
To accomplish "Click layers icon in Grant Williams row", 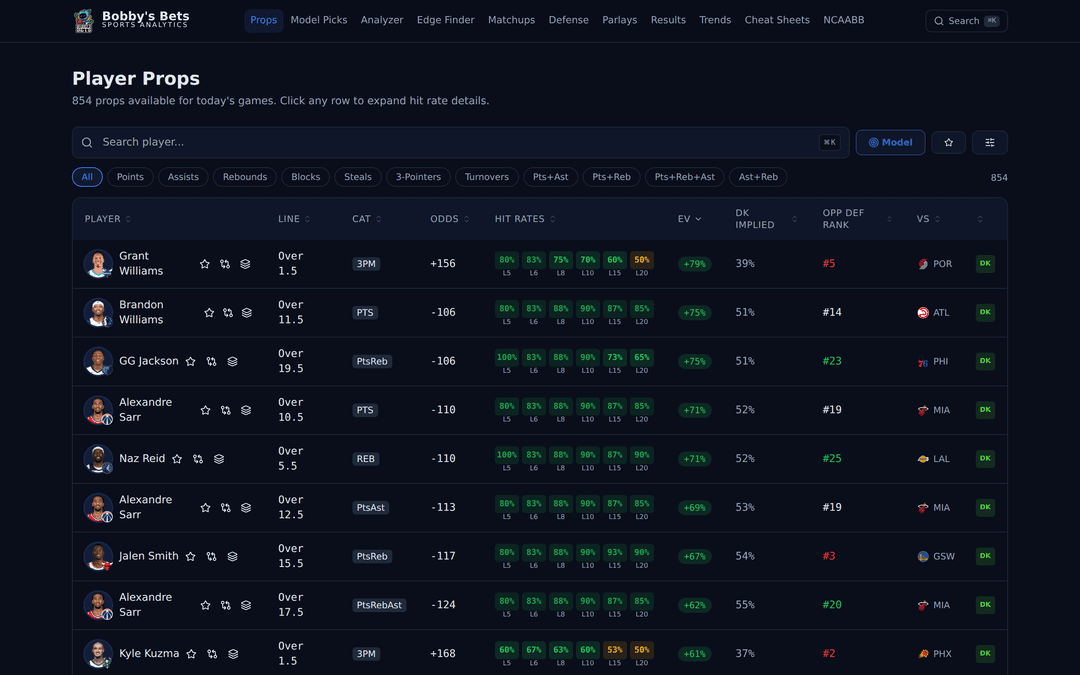I will (245, 264).
